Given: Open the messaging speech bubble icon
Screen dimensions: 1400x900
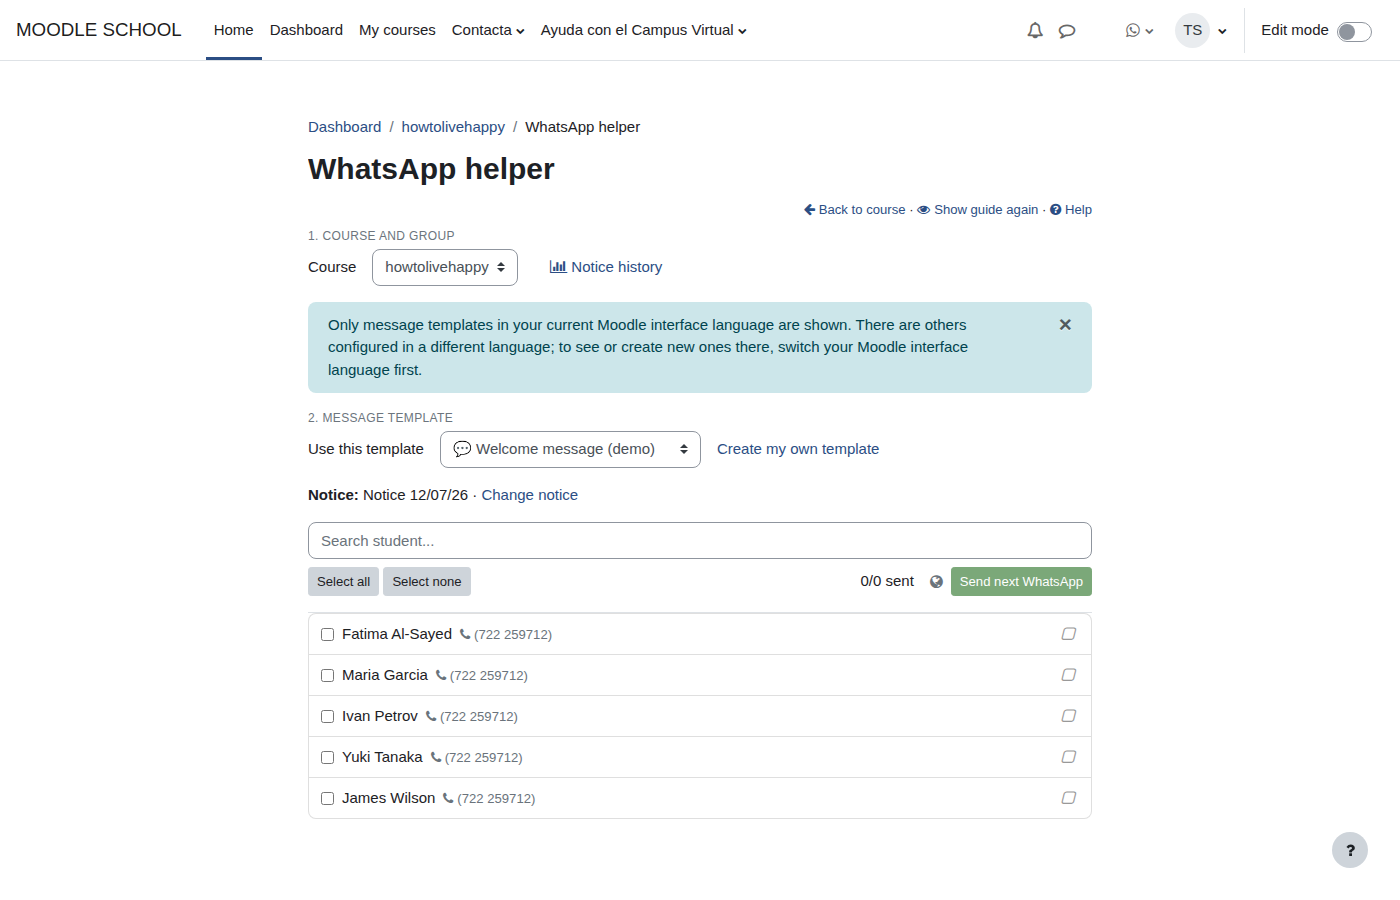Looking at the screenshot, I should click(1067, 31).
